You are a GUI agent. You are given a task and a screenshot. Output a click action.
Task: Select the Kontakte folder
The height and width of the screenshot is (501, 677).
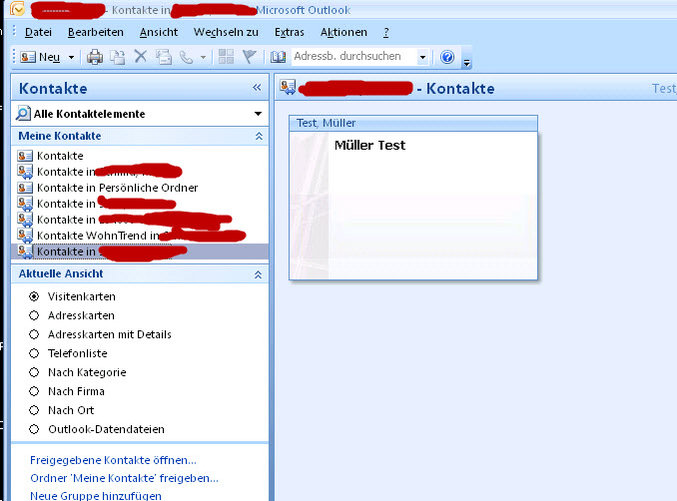coord(60,156)
